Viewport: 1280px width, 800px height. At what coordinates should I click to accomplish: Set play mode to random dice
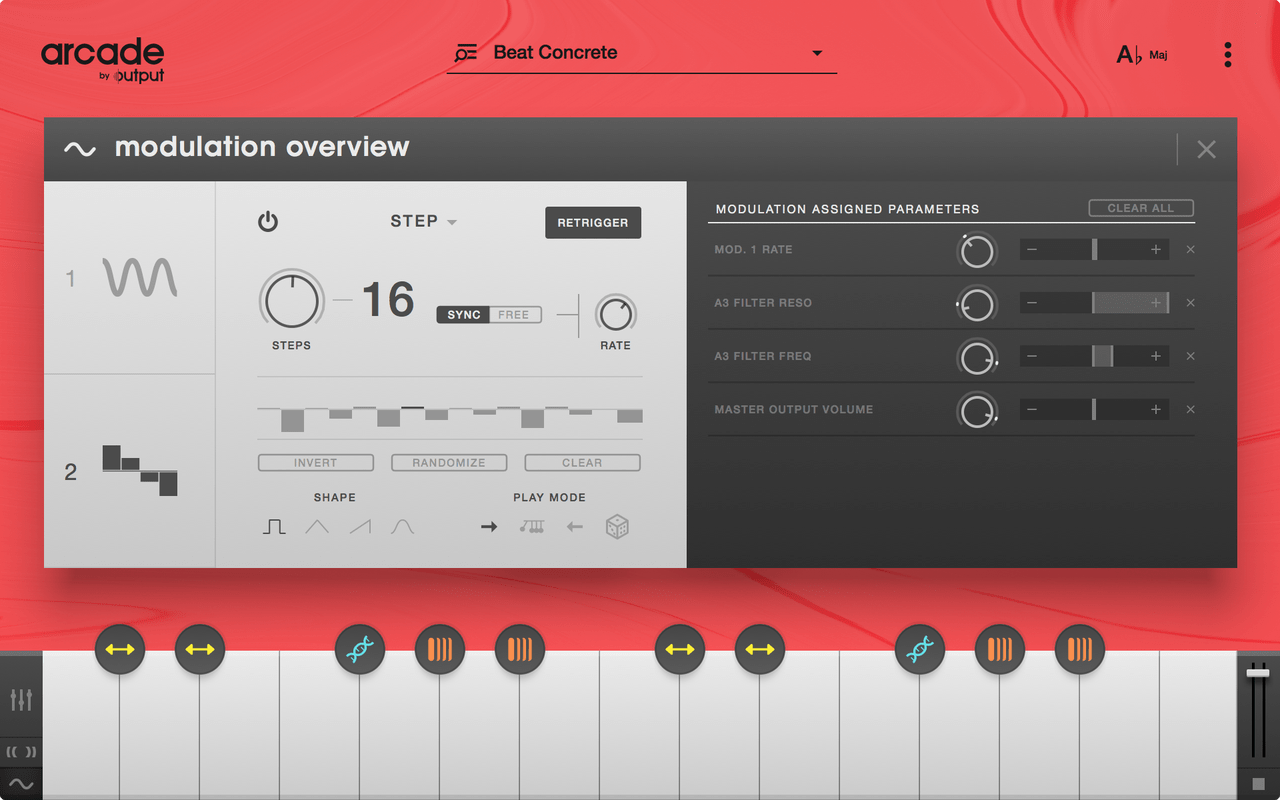tap(617, 527)
